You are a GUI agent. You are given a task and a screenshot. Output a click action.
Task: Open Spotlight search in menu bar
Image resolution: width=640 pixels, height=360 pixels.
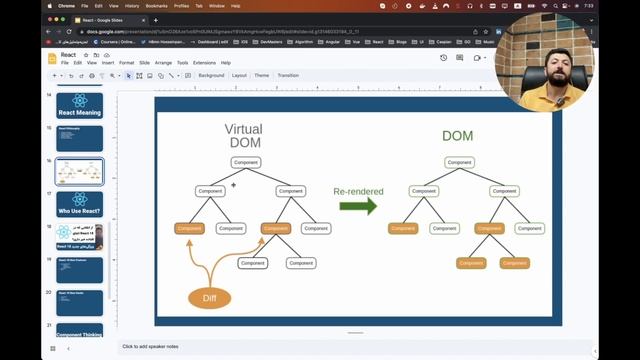click(555, 6)
